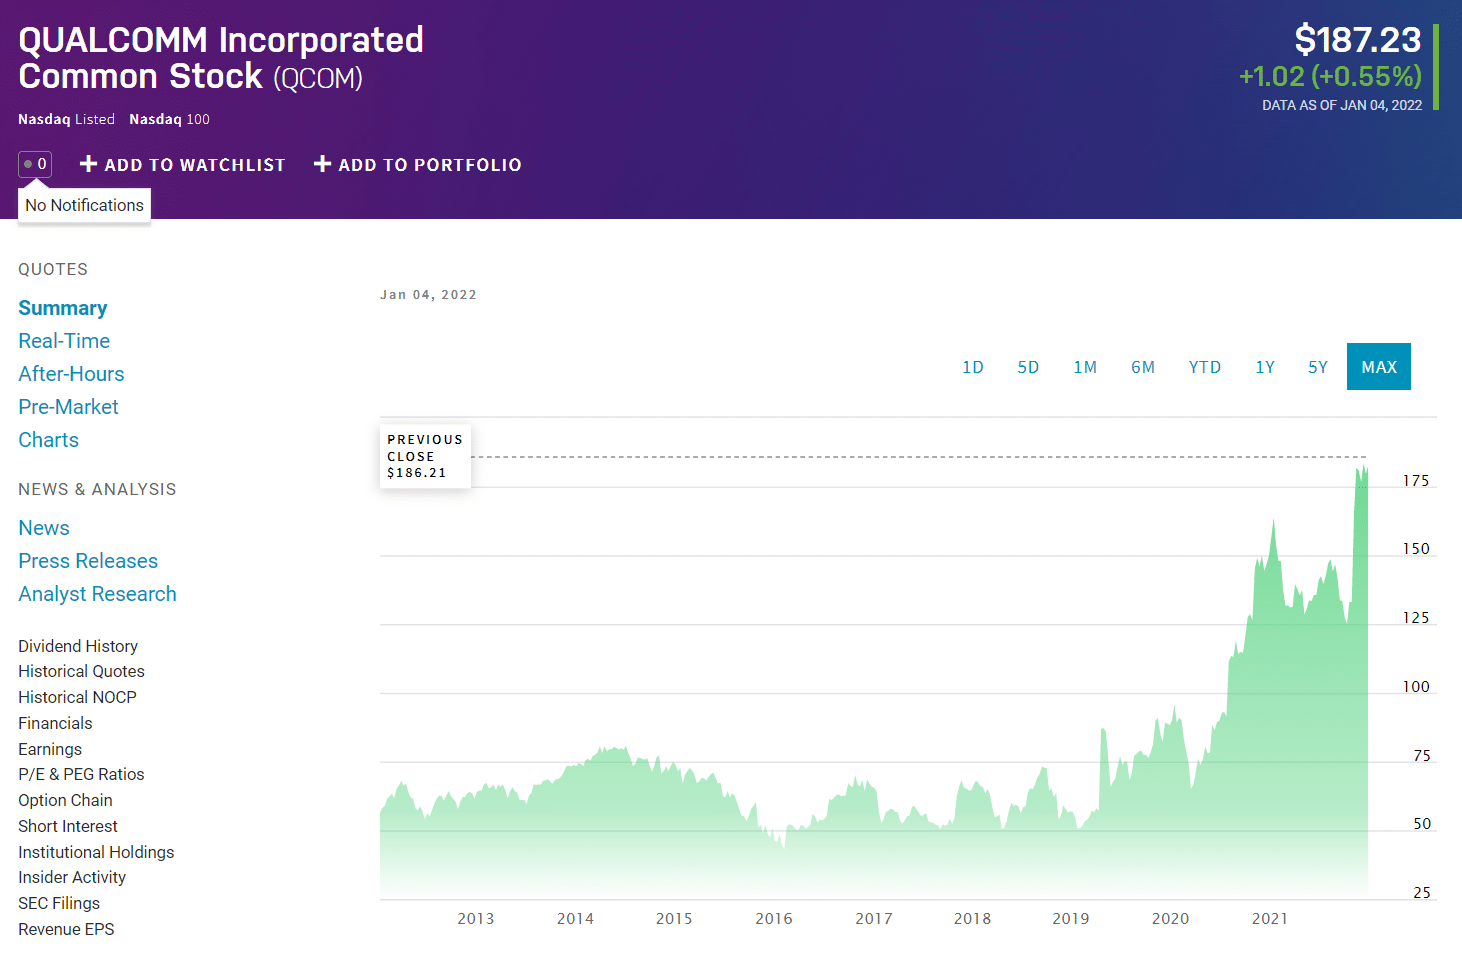
Task: Select the 1D chart range
Action: click(x=973, y=367)
